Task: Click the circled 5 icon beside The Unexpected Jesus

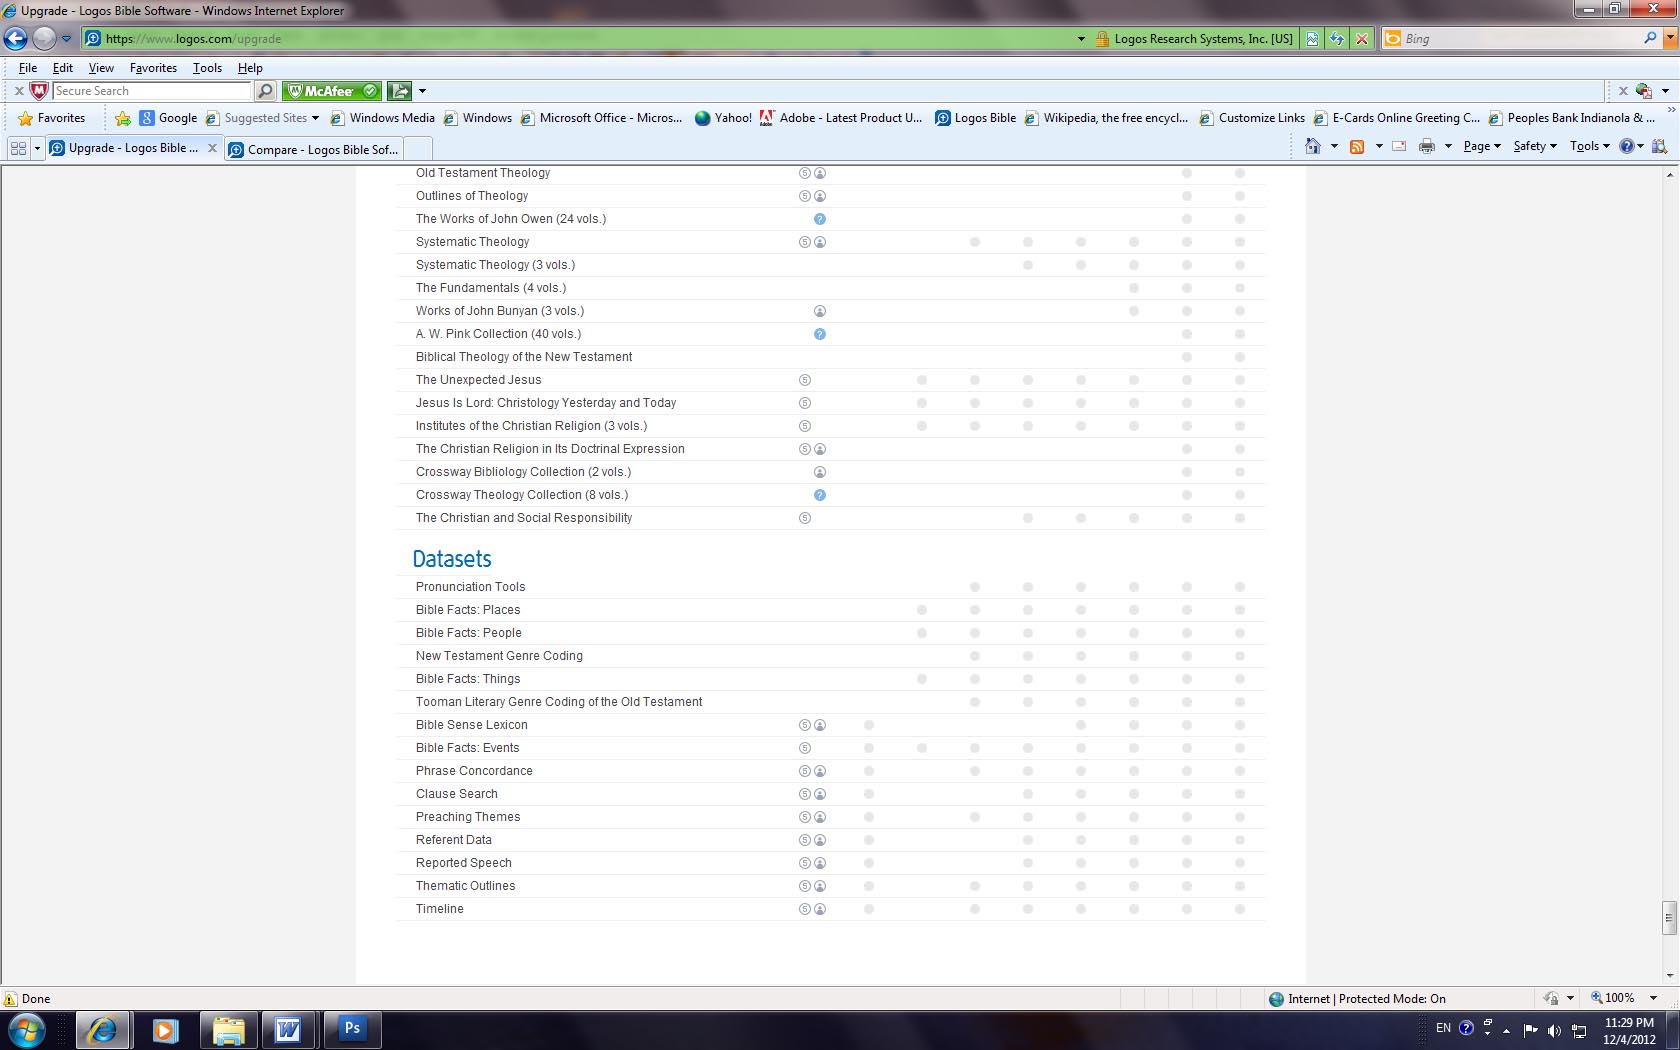Action: (804, 380)
